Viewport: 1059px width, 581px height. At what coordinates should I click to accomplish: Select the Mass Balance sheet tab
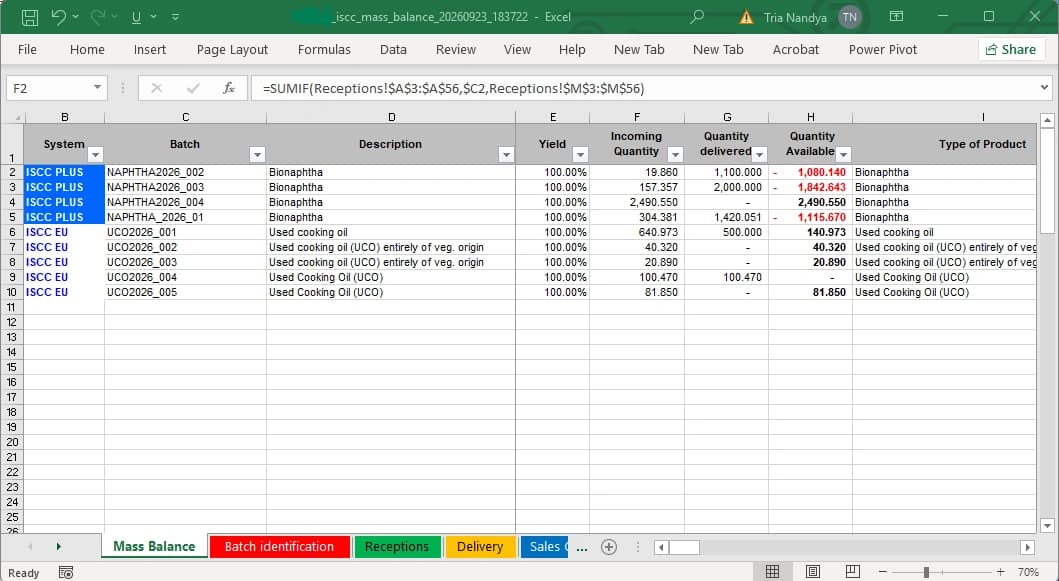(154, 547)
